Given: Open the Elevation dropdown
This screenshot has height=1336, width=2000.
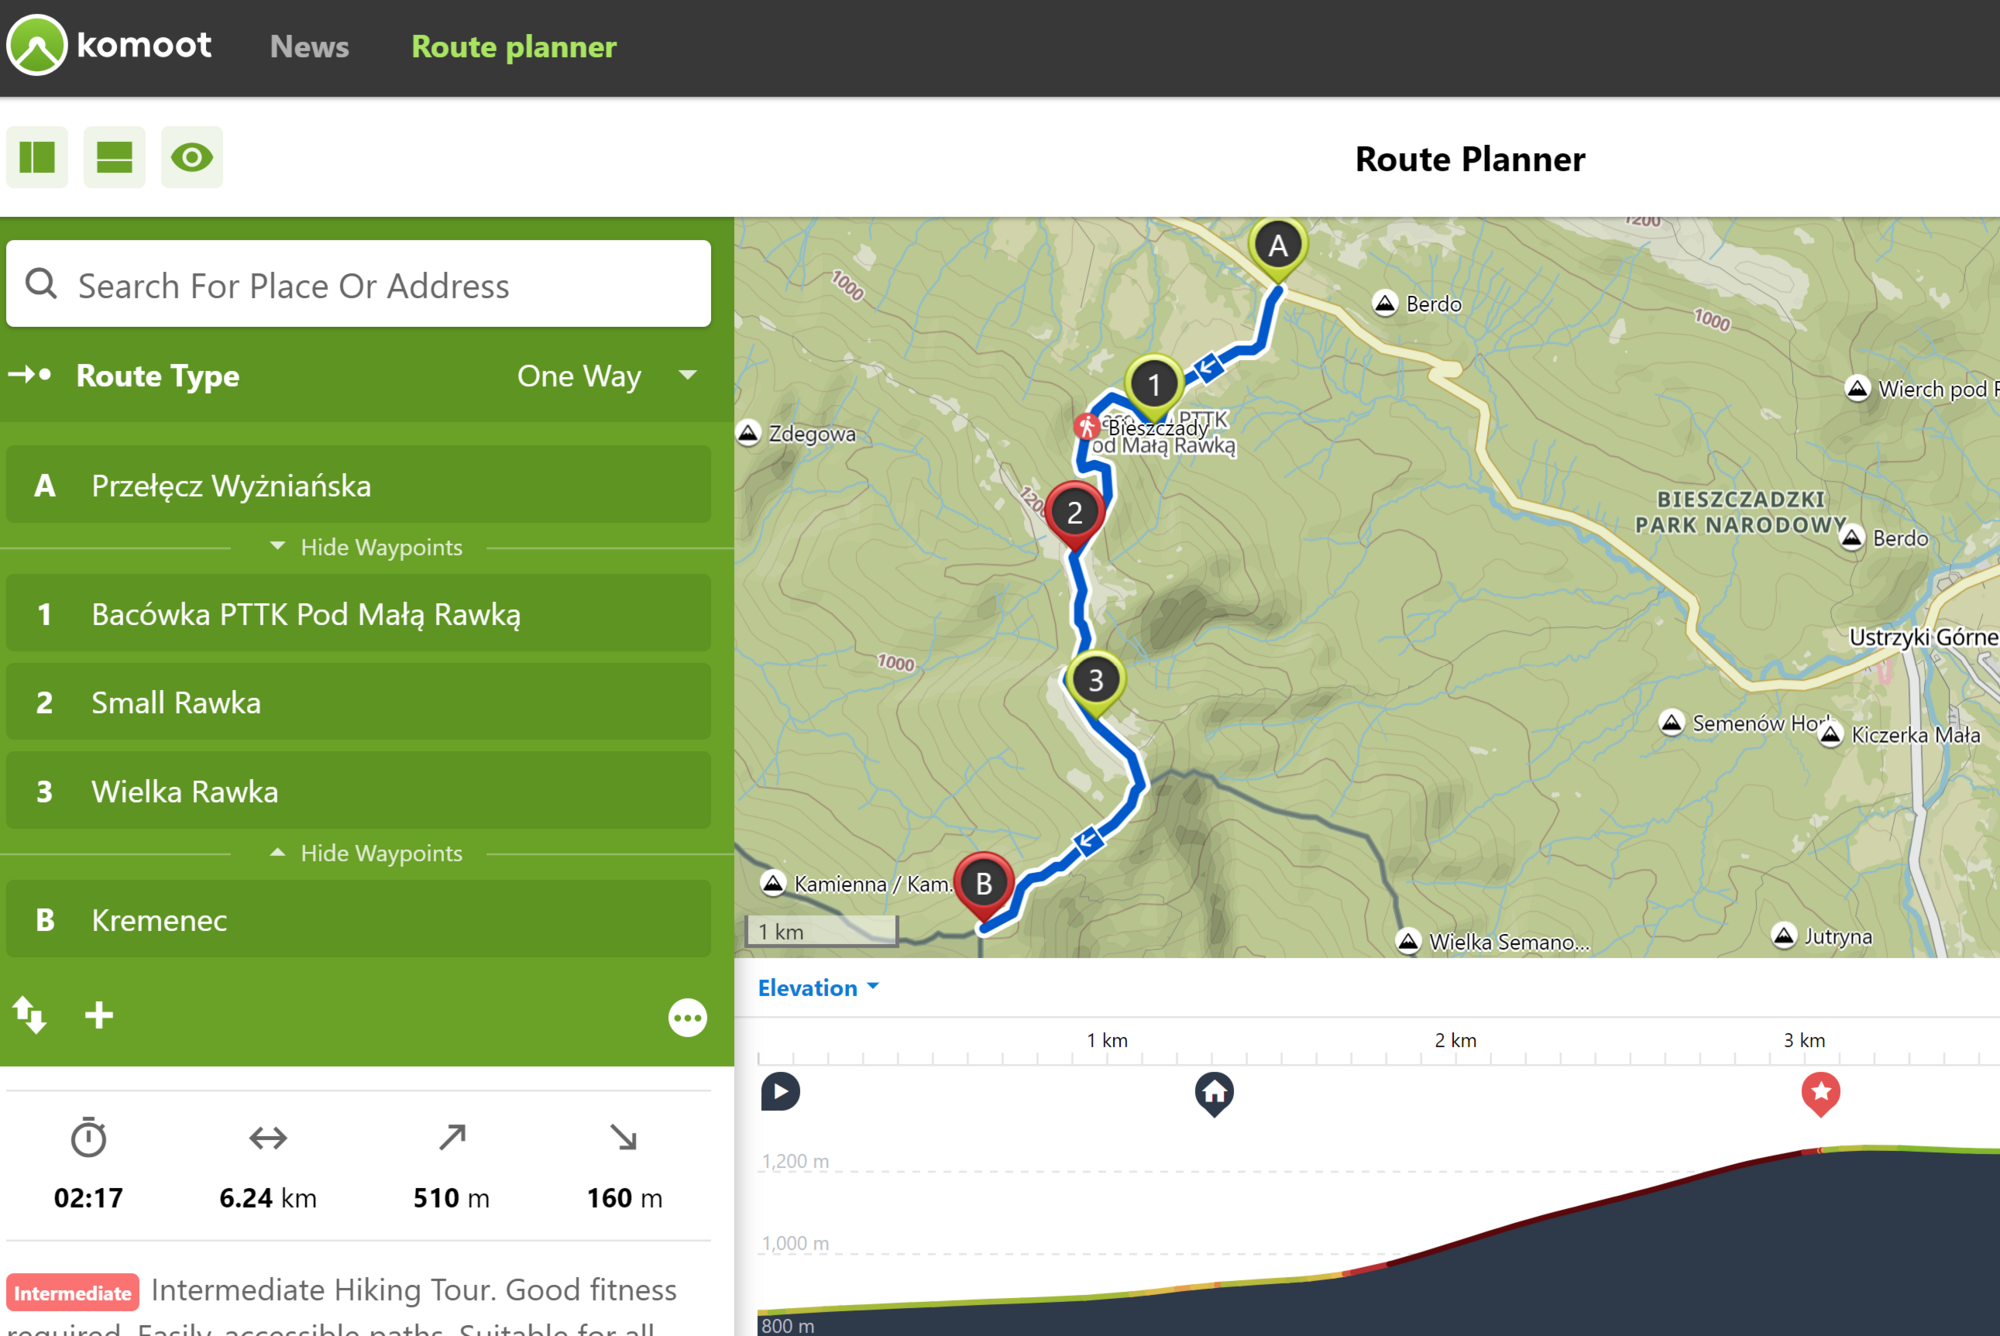Looking at the screenshot, I should click(818, 988).
